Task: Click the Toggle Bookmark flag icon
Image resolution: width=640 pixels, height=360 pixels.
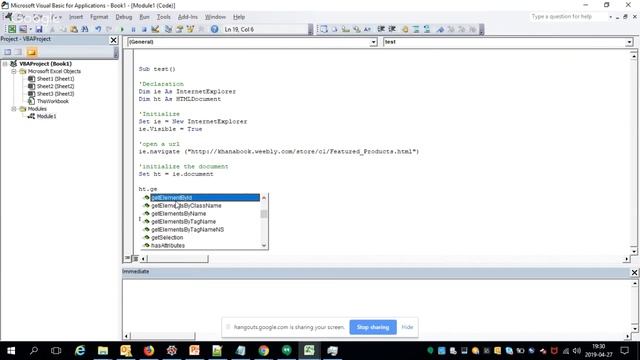Action: (440, 29)
